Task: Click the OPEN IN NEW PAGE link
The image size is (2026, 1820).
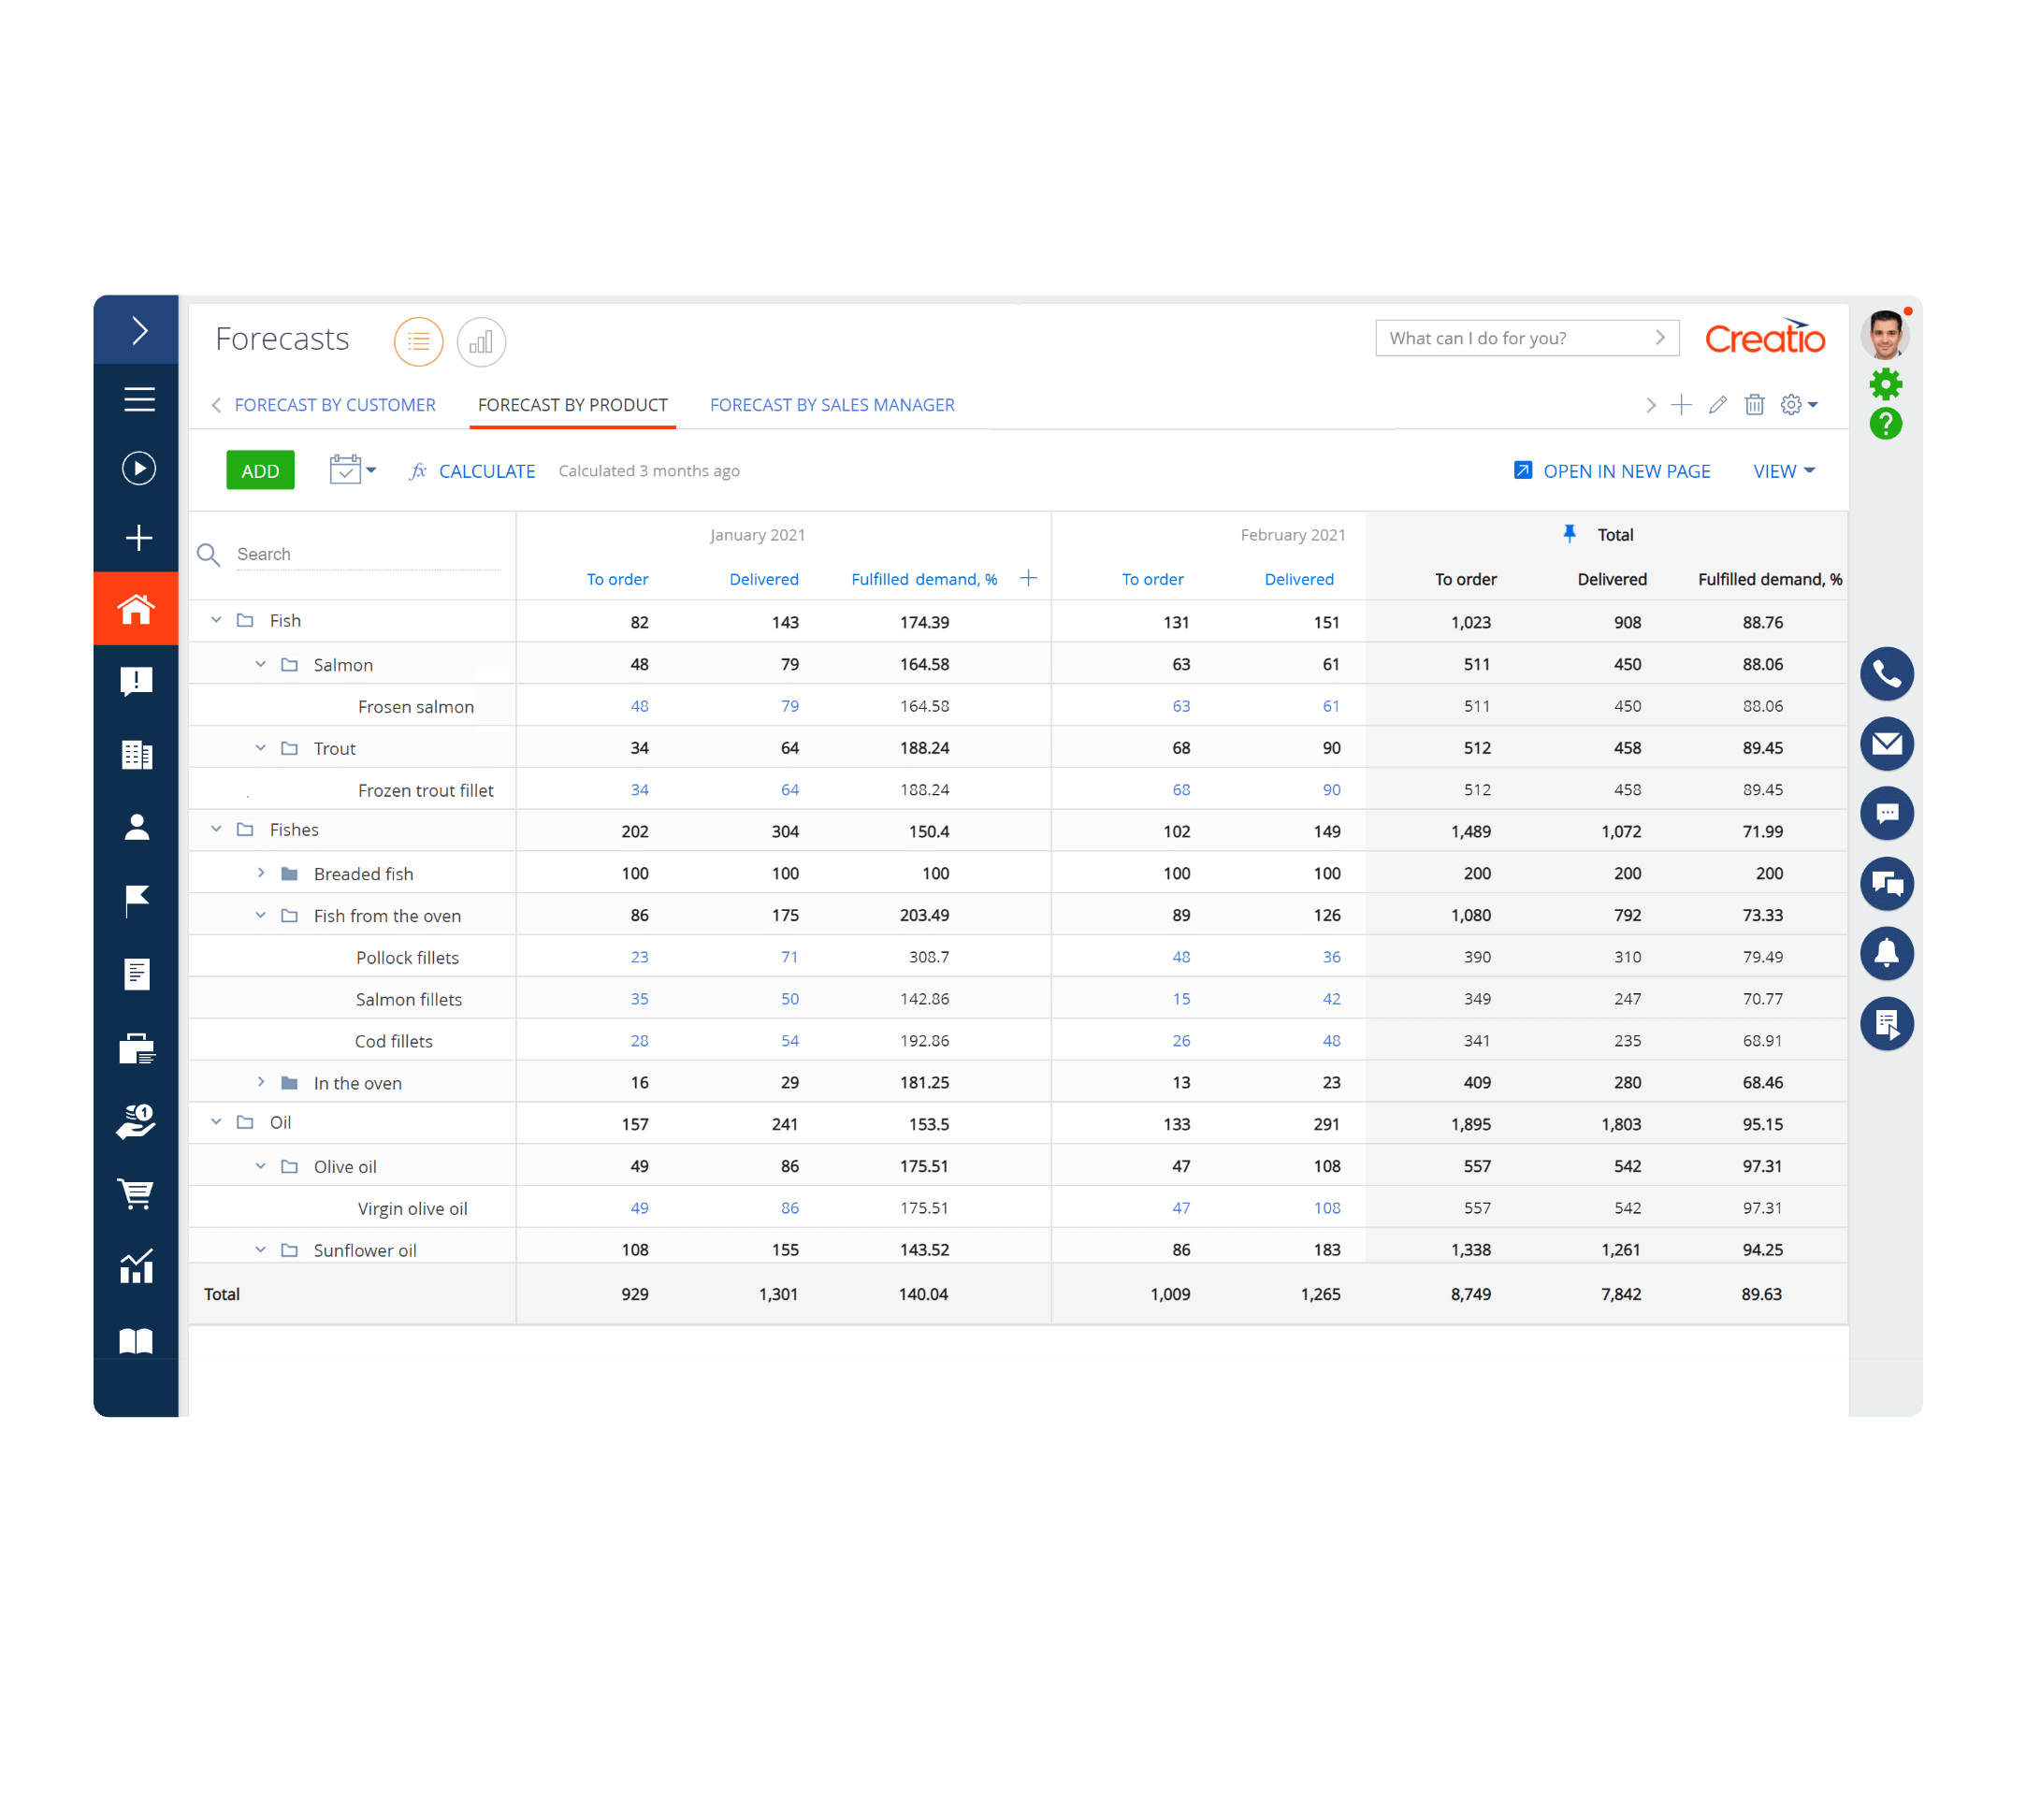Action: pos(1626,470)
